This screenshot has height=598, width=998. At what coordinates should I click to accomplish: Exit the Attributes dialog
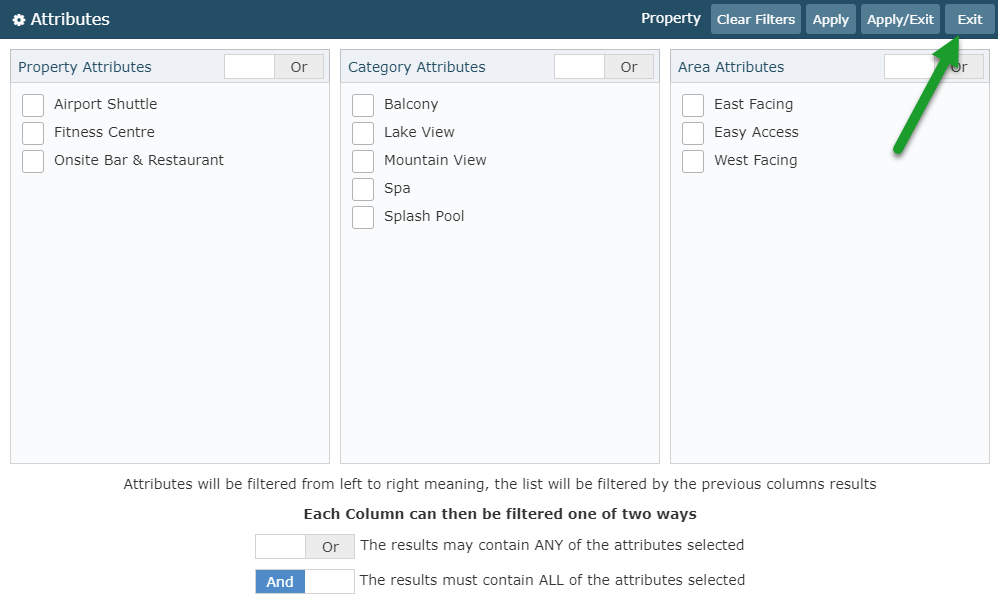pyautogui.click(x=969, y=19)
